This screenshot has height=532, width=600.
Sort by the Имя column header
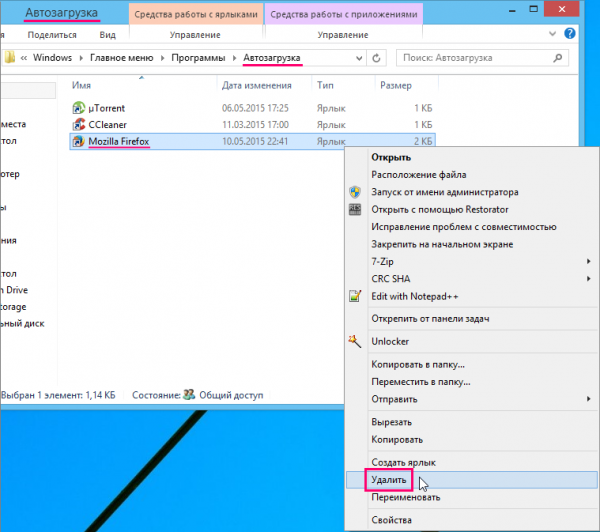pyautogui.click(x=81, y=85)
